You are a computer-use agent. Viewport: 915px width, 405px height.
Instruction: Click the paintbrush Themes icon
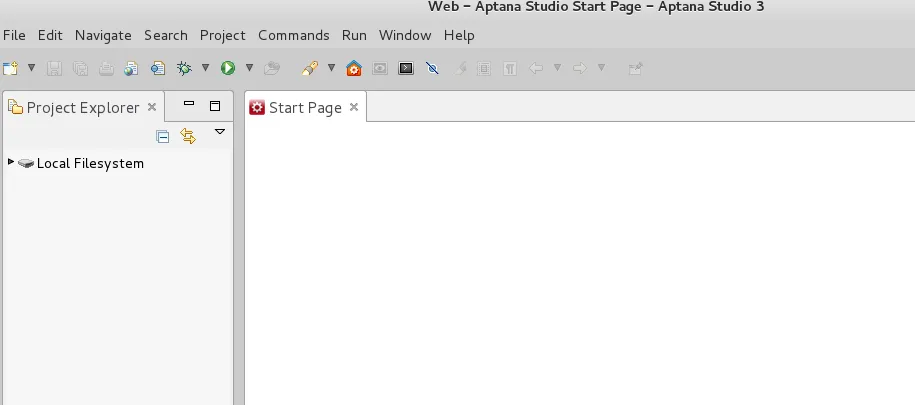click(310, 68)
